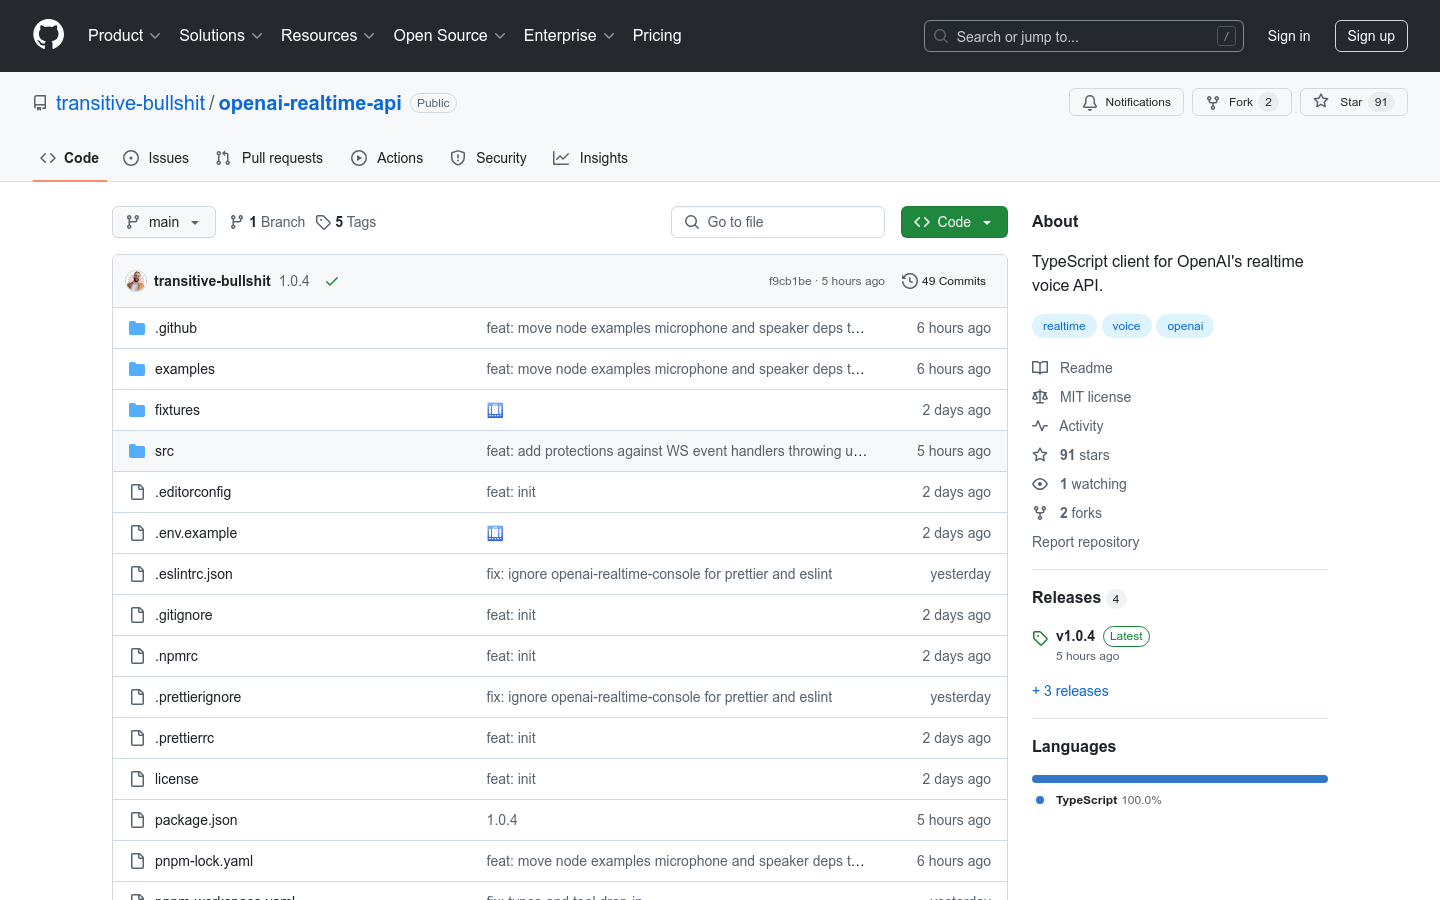Click the Sign in link
The height and width of the screenshot is (900, 1440).
coord(1289,36)
